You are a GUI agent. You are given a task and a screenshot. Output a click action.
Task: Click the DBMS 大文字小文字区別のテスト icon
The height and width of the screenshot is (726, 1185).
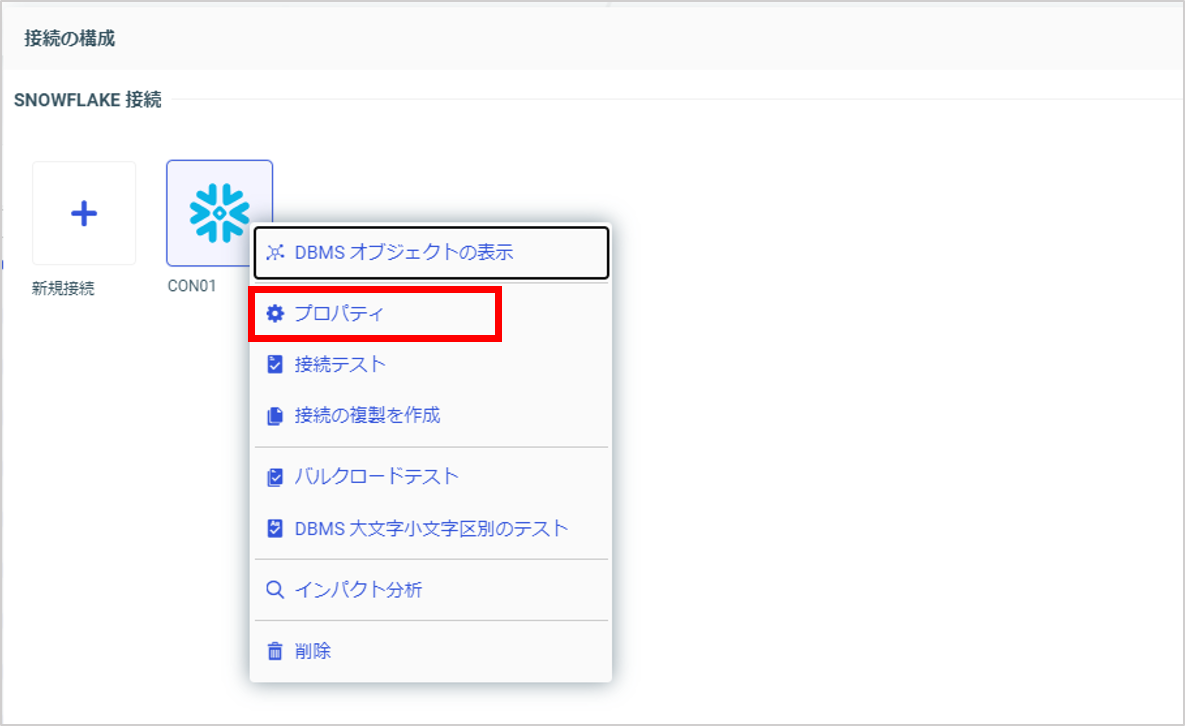tap(275, 528)
